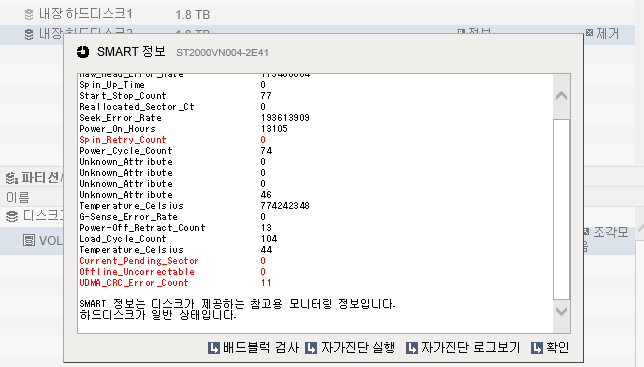Click the second internal disk's icon
This screenshot has width=644, height=367.
(x=29, y=34)
